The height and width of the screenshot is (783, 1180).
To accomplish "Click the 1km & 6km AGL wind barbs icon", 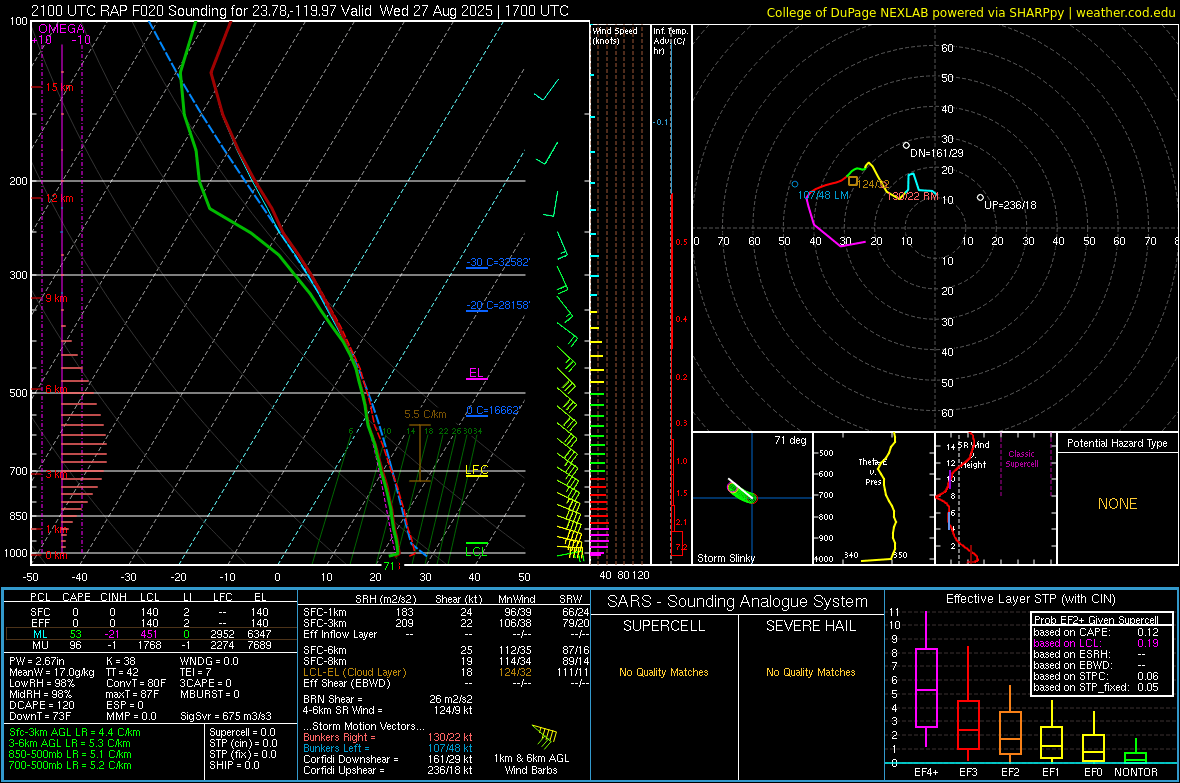I will (x=544, y=736).
